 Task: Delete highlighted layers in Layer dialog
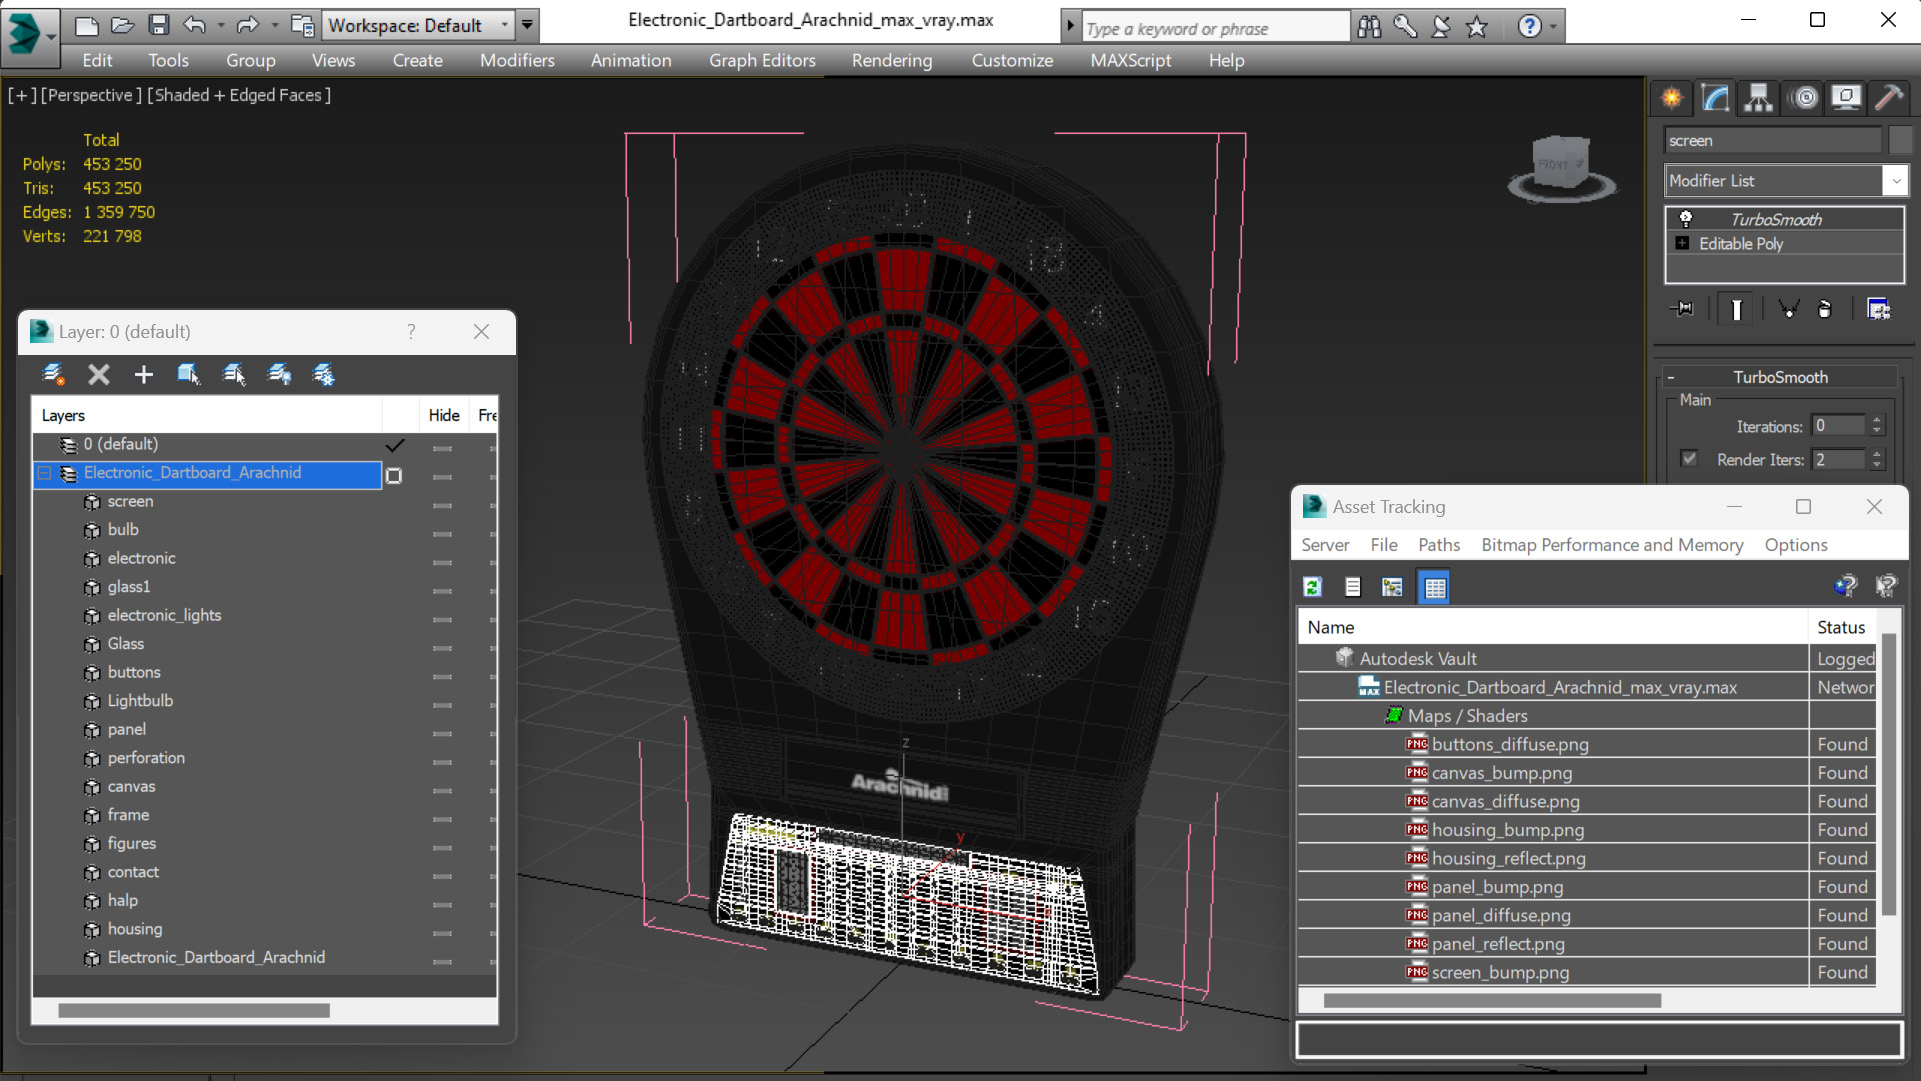(98, 374)
